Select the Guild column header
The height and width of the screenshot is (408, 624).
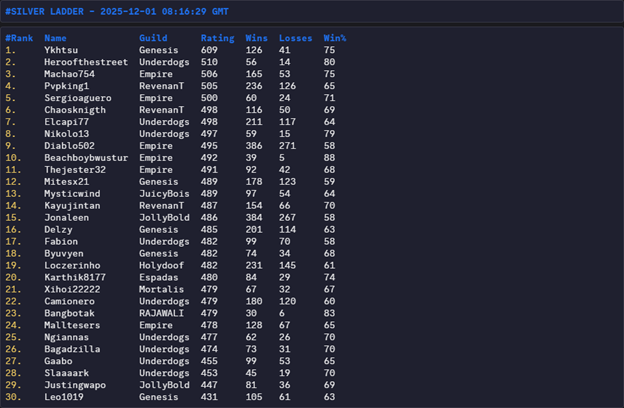(153, 38)
